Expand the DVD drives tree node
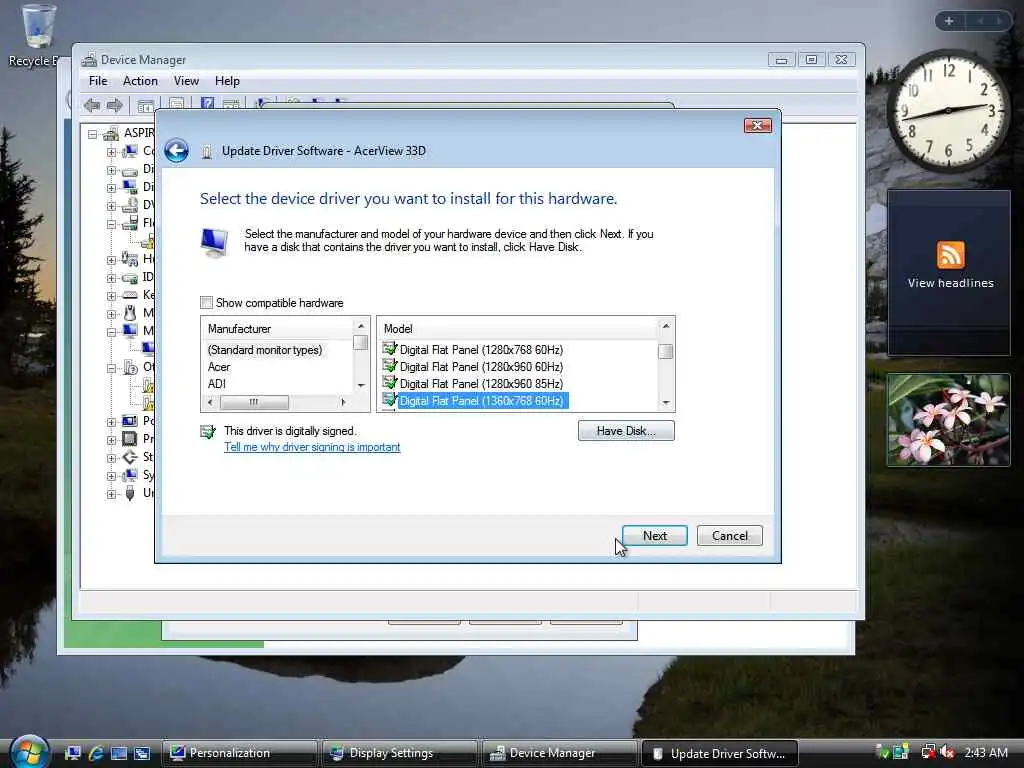The image size is (1024, 768). 111,206
